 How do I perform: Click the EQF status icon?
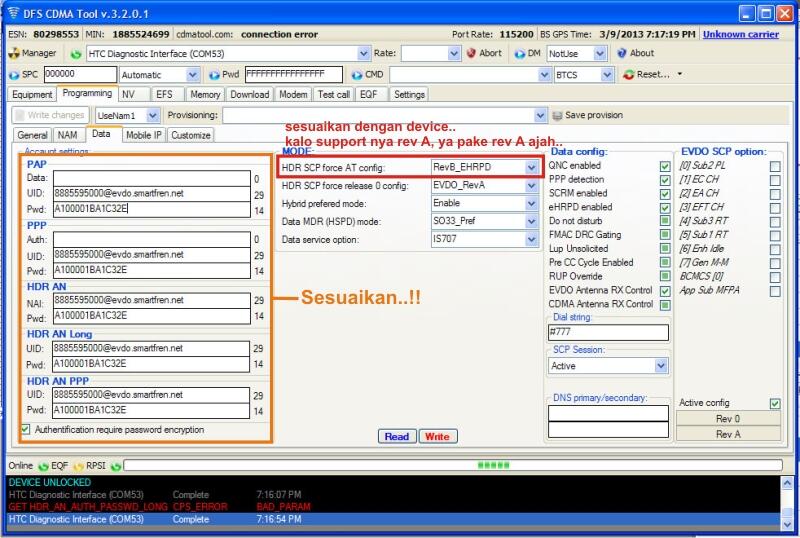tap(78, 466)
